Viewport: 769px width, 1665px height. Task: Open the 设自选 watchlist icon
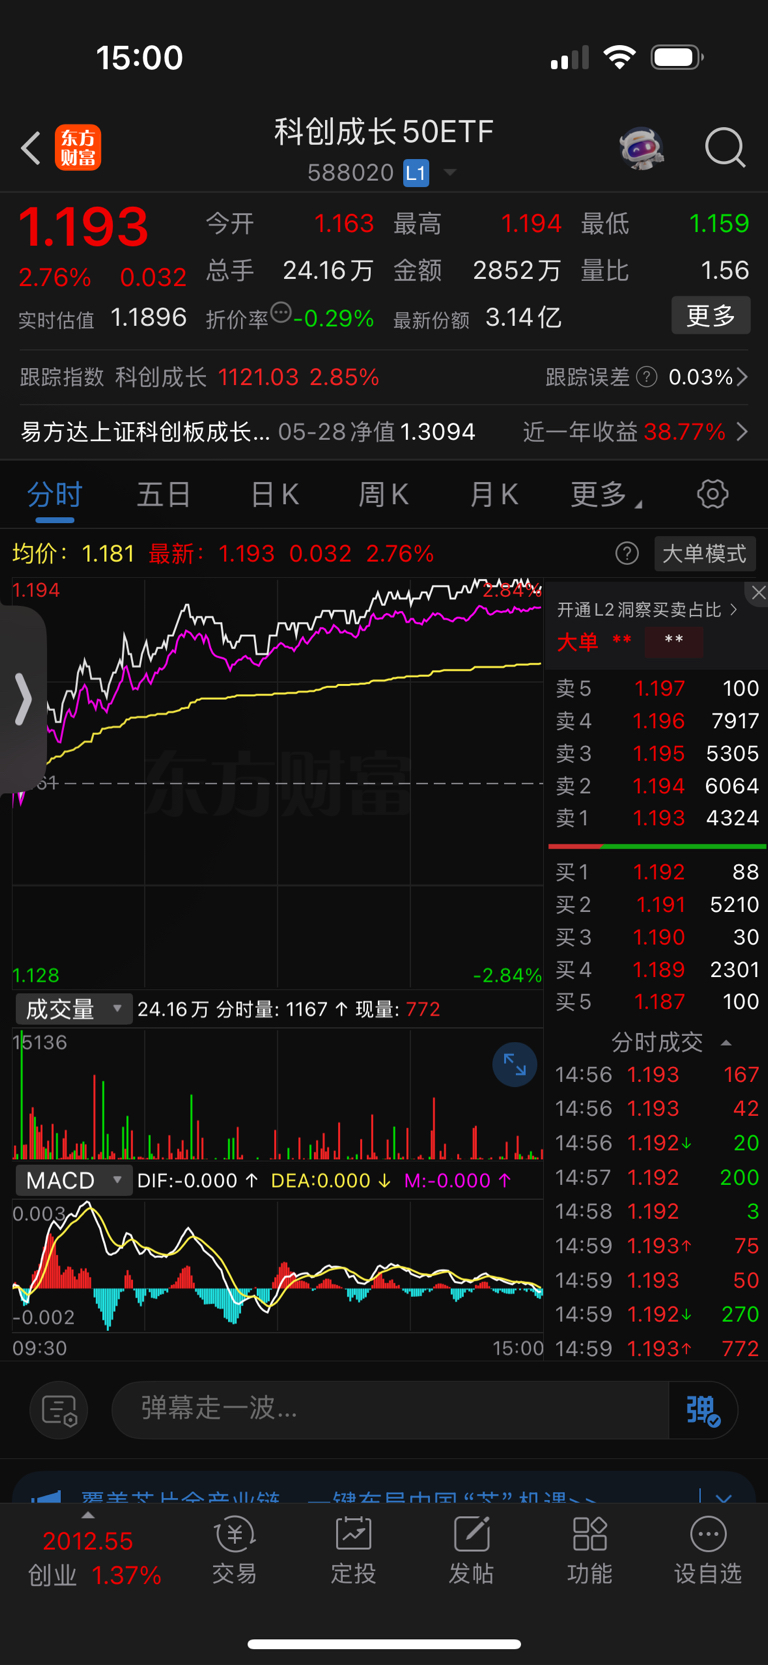[x=708, y=1551]
